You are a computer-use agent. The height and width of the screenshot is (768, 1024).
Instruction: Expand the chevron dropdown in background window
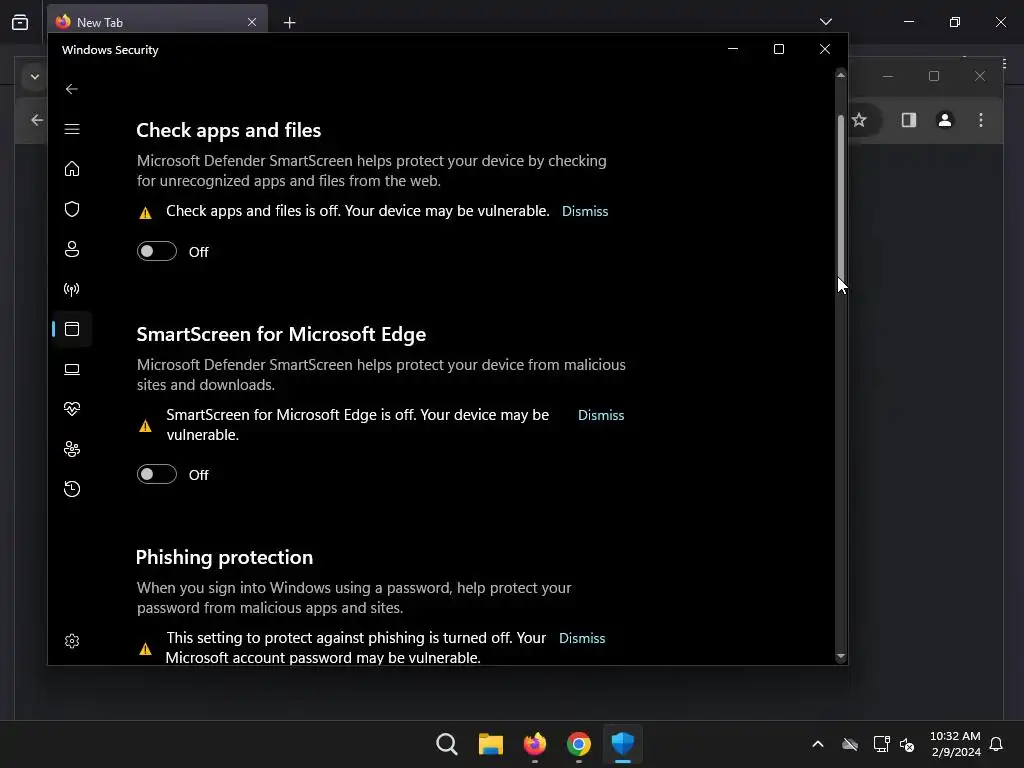point(35,77)
